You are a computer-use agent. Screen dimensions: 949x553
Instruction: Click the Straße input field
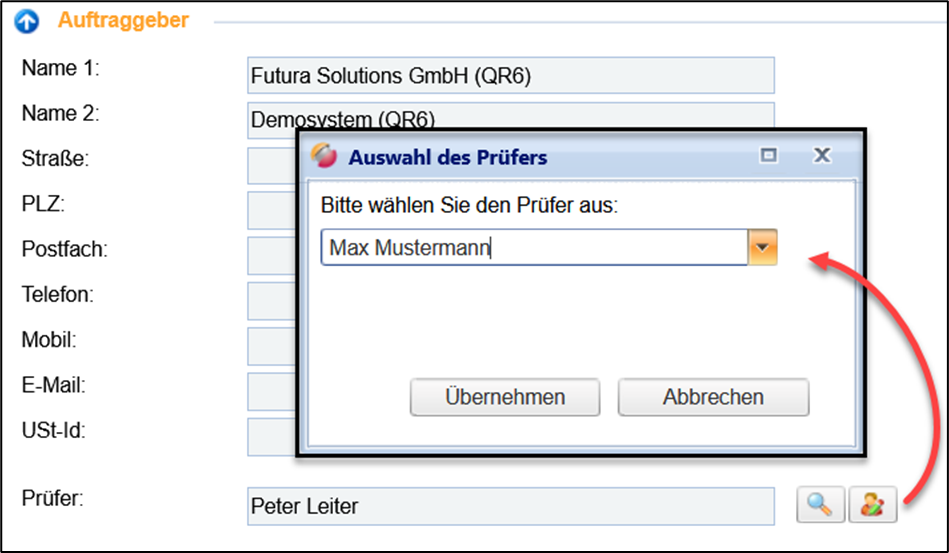click(271, 165)
